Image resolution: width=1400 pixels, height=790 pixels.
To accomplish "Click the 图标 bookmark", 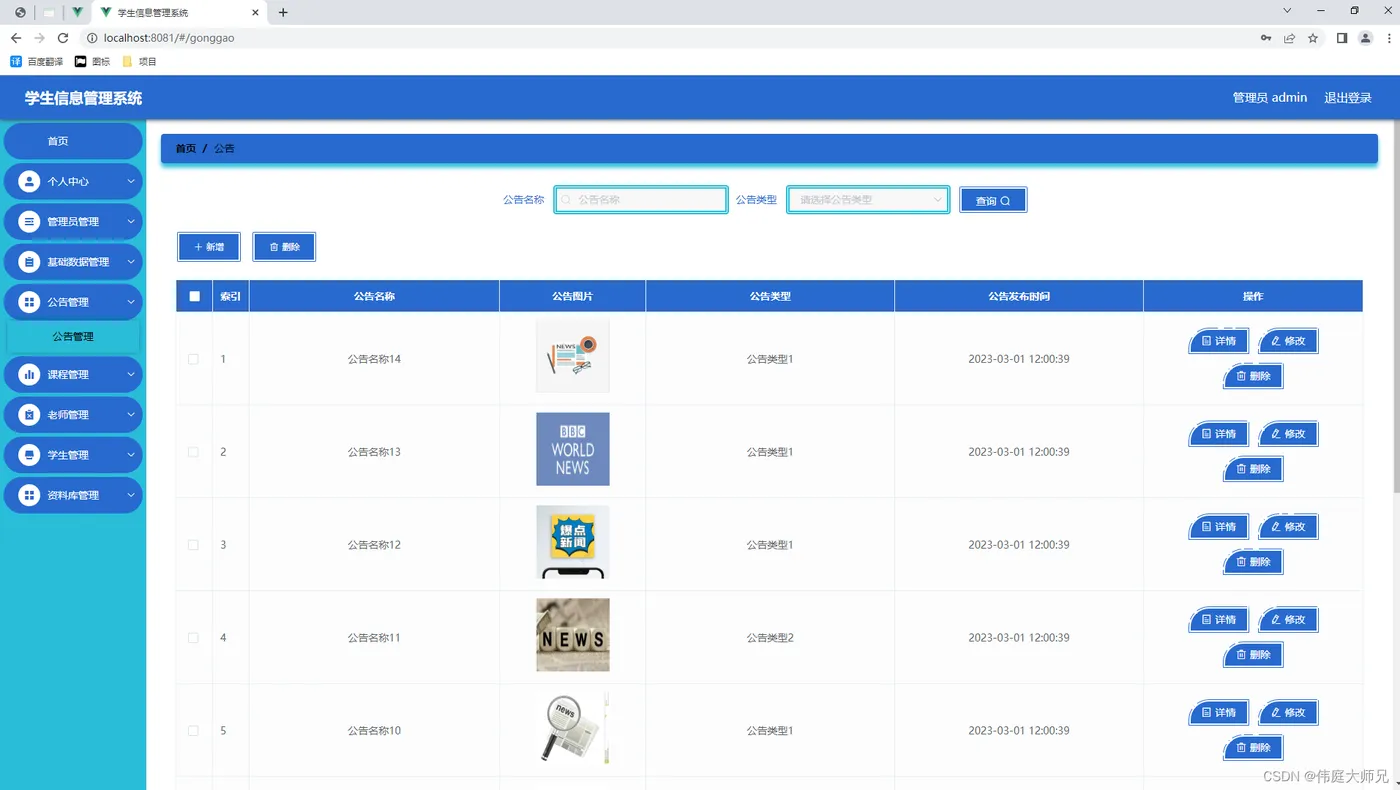I will click(x=93, y=62).
